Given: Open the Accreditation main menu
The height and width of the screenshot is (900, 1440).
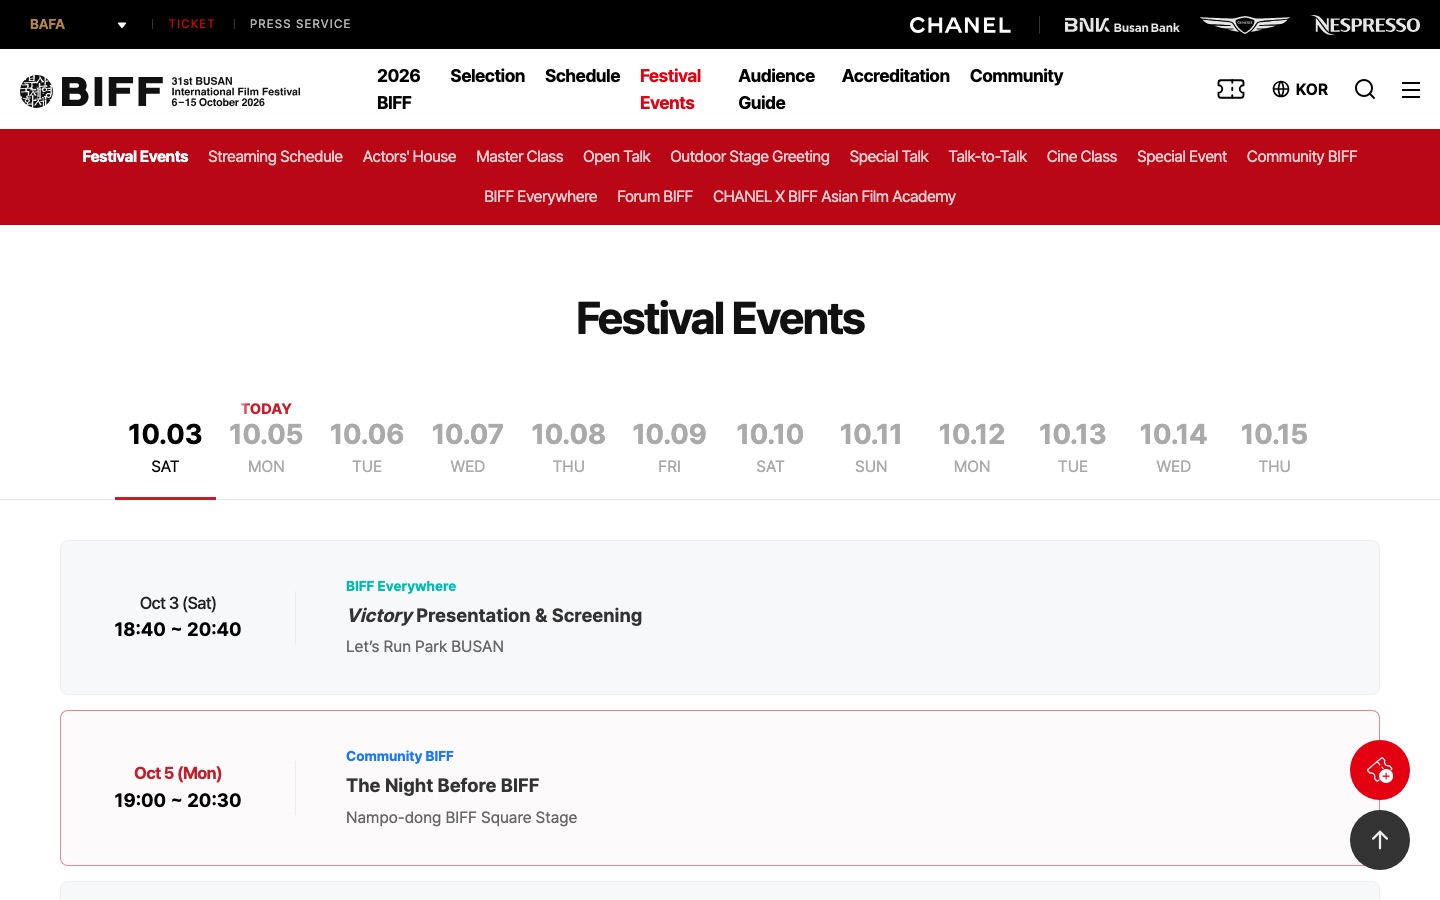Looking at the screenshot, I should [x=896, y=76].
